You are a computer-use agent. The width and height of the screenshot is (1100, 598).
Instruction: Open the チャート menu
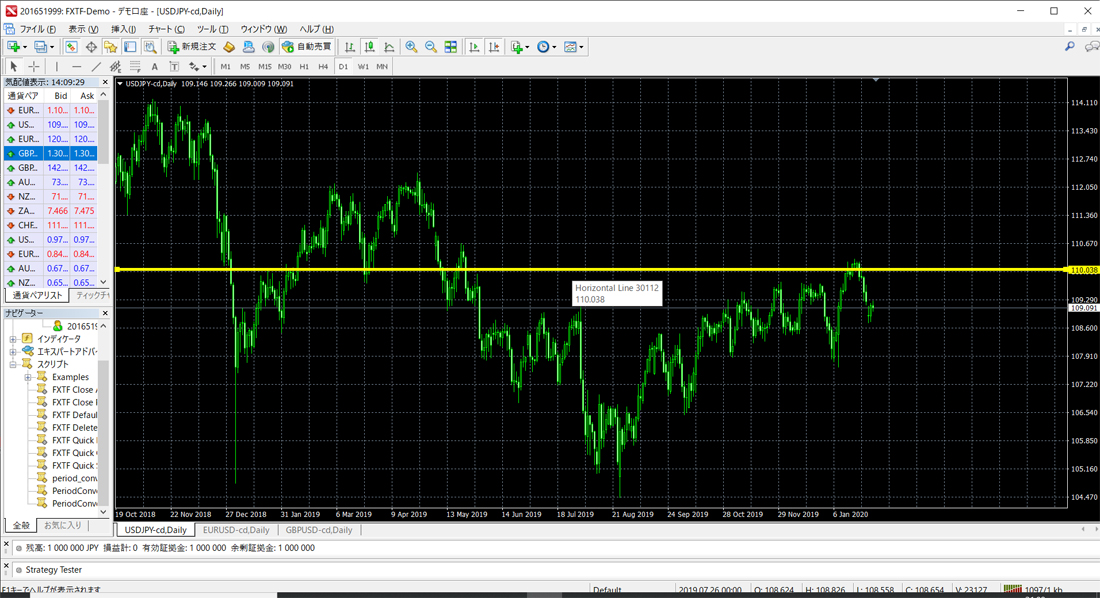(x=166, y=29)
